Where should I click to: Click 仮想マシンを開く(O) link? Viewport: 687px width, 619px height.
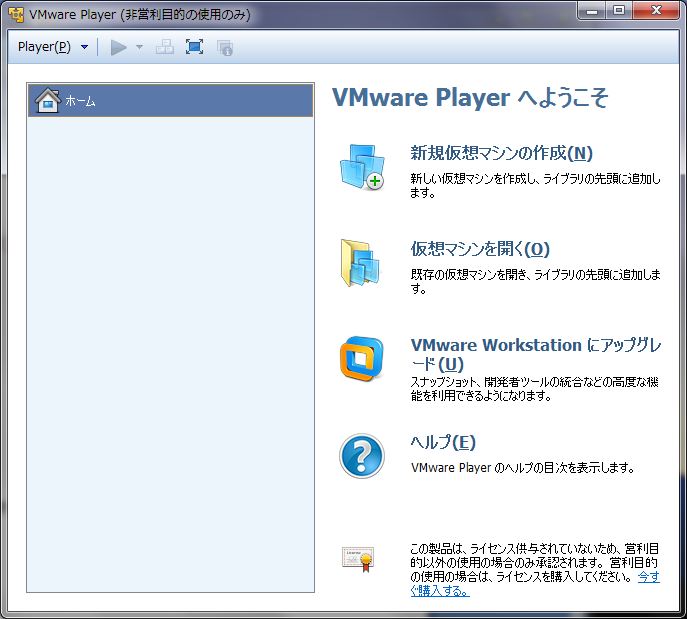480,249
